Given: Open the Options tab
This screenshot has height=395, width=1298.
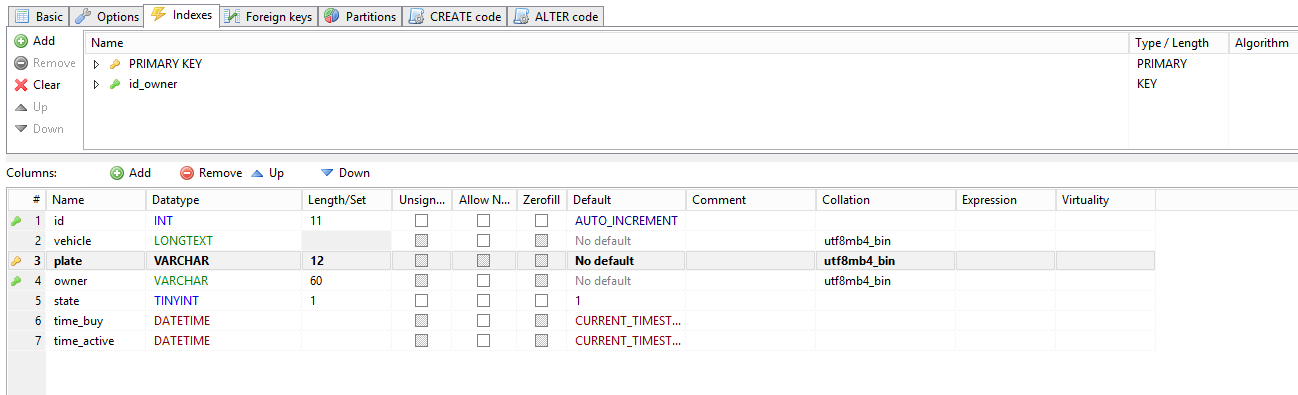Looking at the screenshot, I should (x=107, y=17).
